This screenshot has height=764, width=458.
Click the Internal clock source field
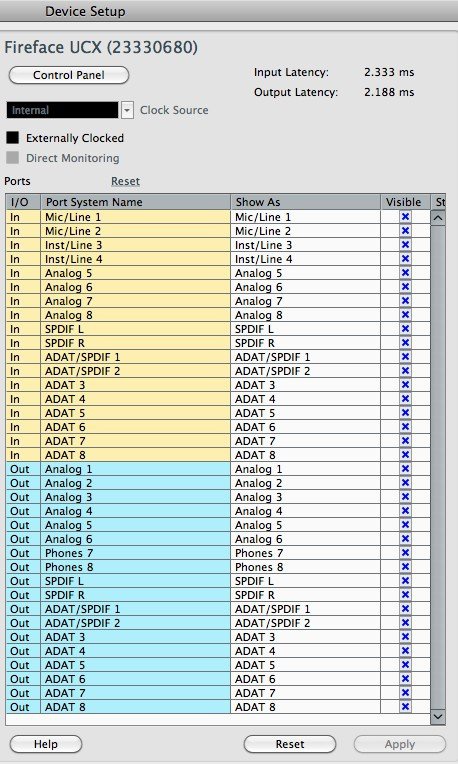coord(62,110)
